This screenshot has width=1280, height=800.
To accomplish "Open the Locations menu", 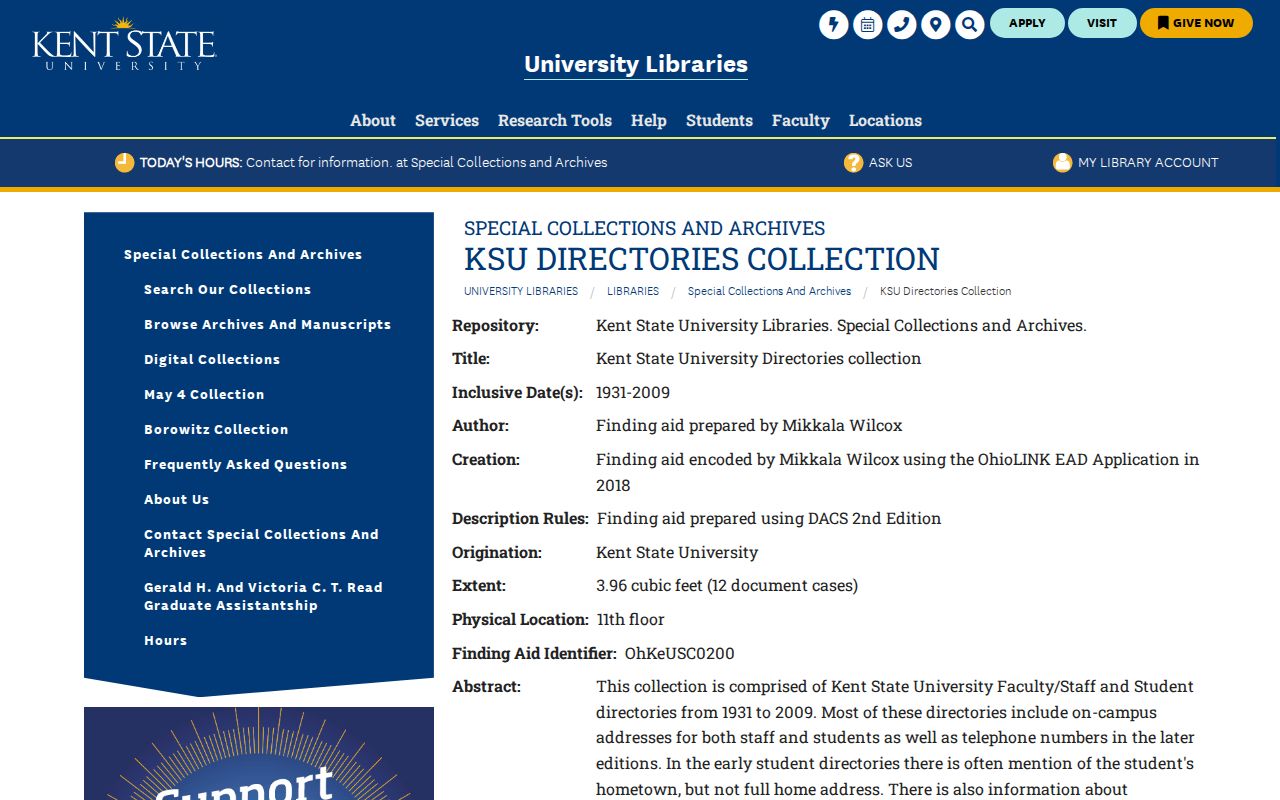I will coord(885,120).
